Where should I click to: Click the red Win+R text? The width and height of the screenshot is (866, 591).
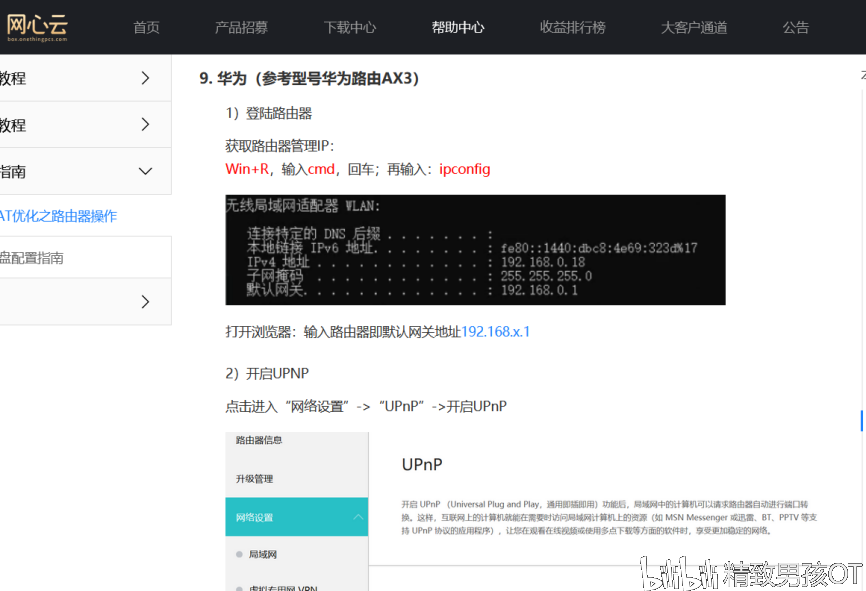point(247,169)
